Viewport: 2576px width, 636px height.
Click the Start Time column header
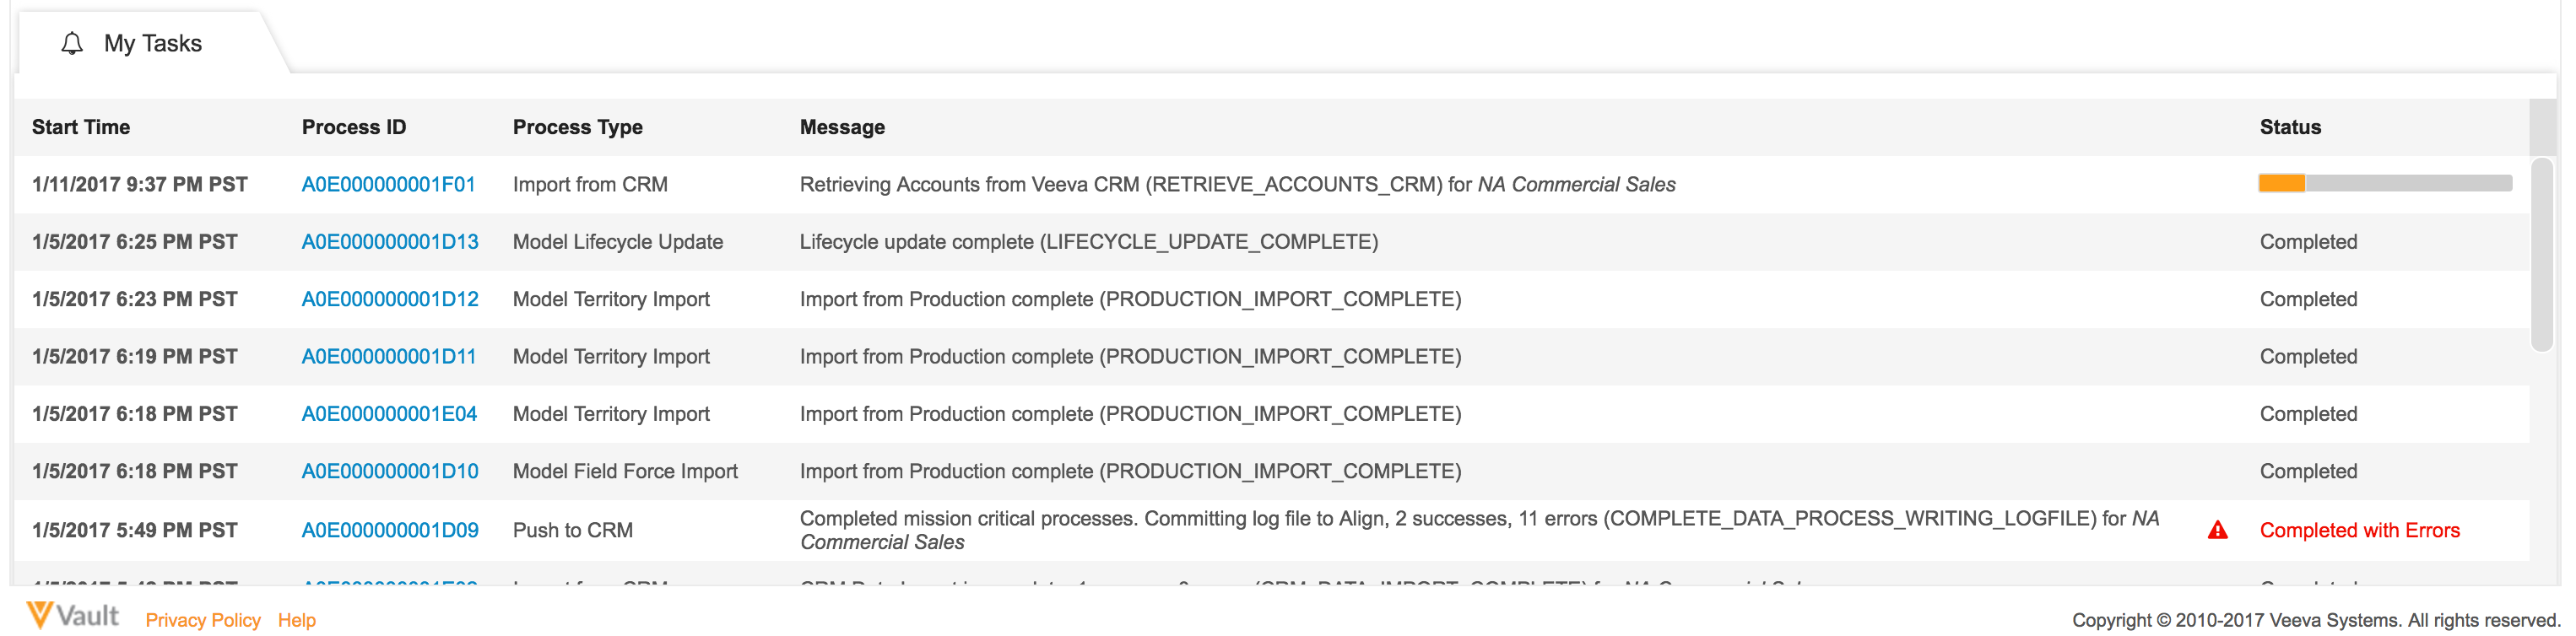(x=81, y=127)
